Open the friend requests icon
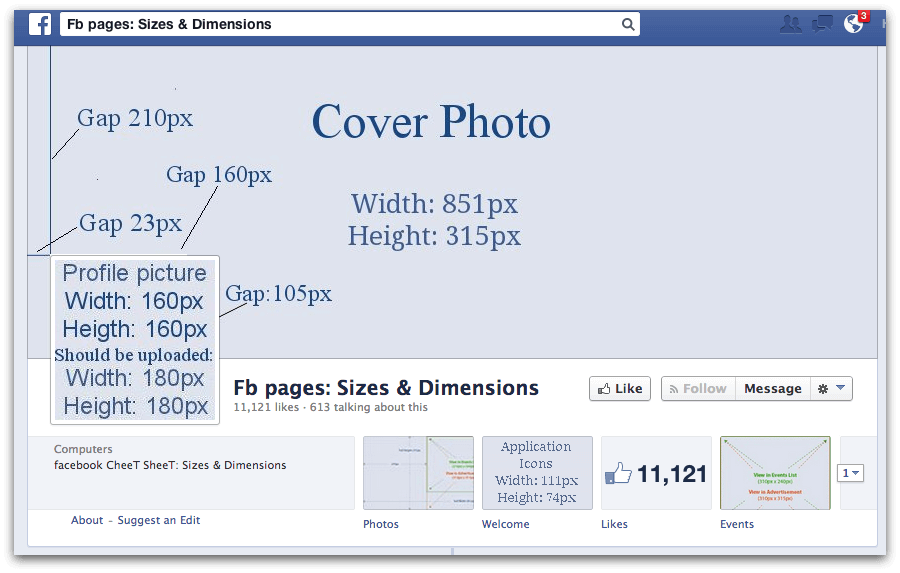Screen dimensions: 900x573 [790, 24]
